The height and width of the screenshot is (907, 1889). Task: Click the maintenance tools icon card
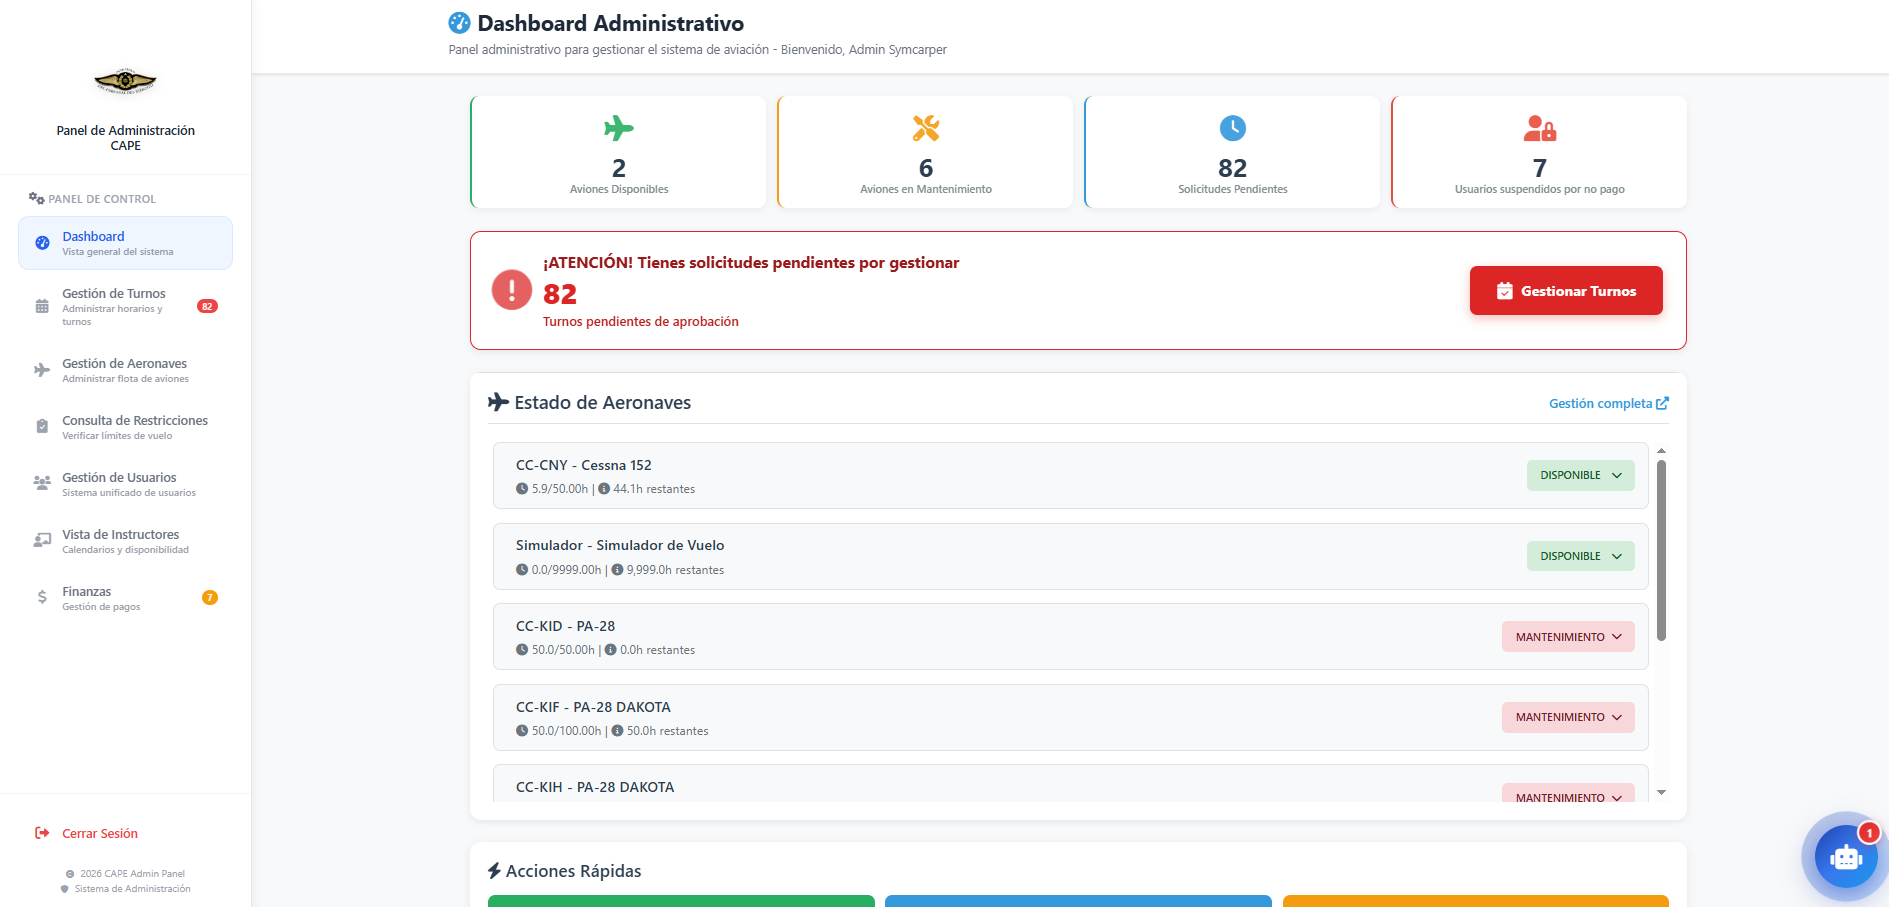[x=925, y=128]
